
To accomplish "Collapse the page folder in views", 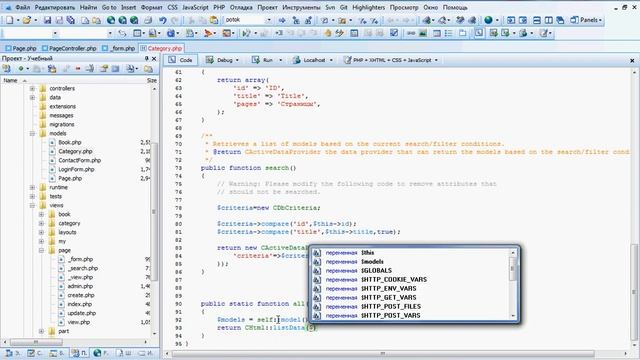I will [x=41, y=250].
